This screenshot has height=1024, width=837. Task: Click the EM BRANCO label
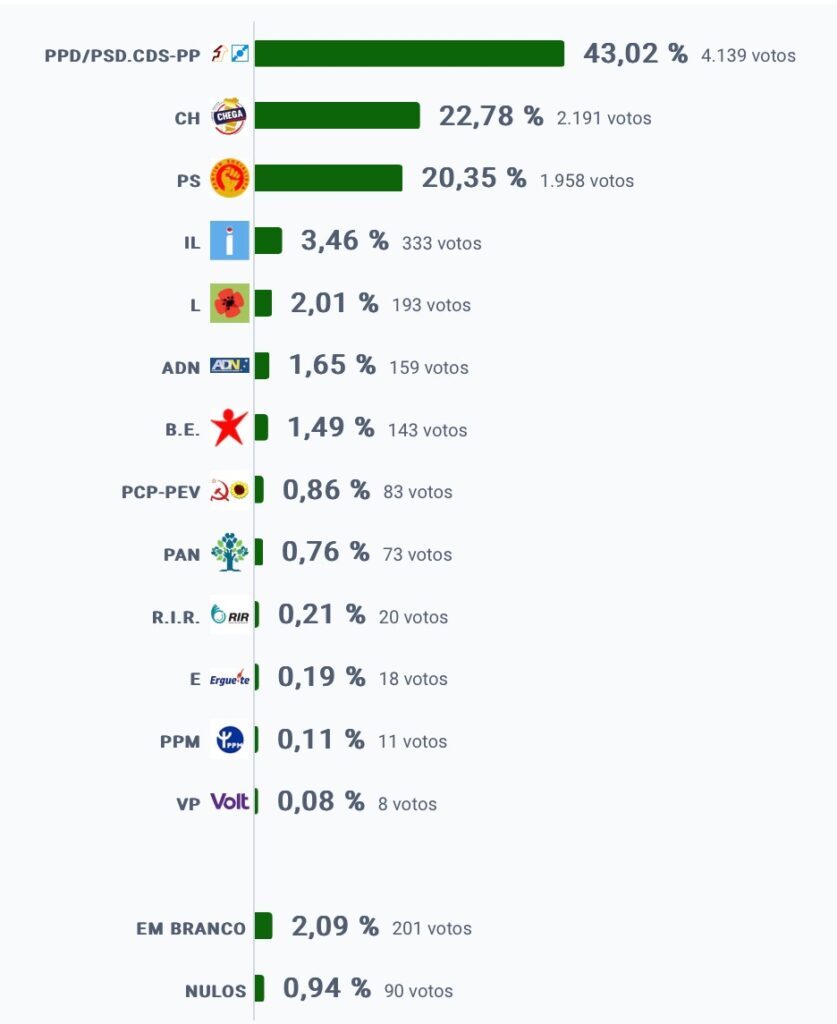click(191, 929)
